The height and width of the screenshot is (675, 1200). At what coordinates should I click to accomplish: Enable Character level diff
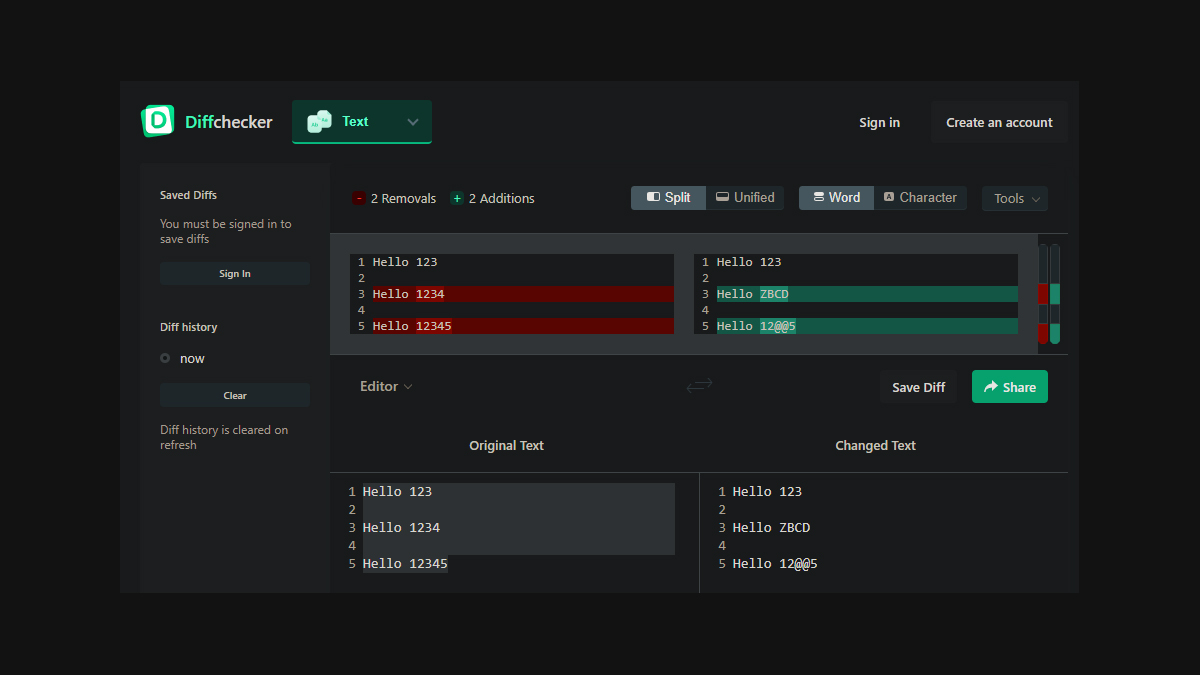coord(919,198)
